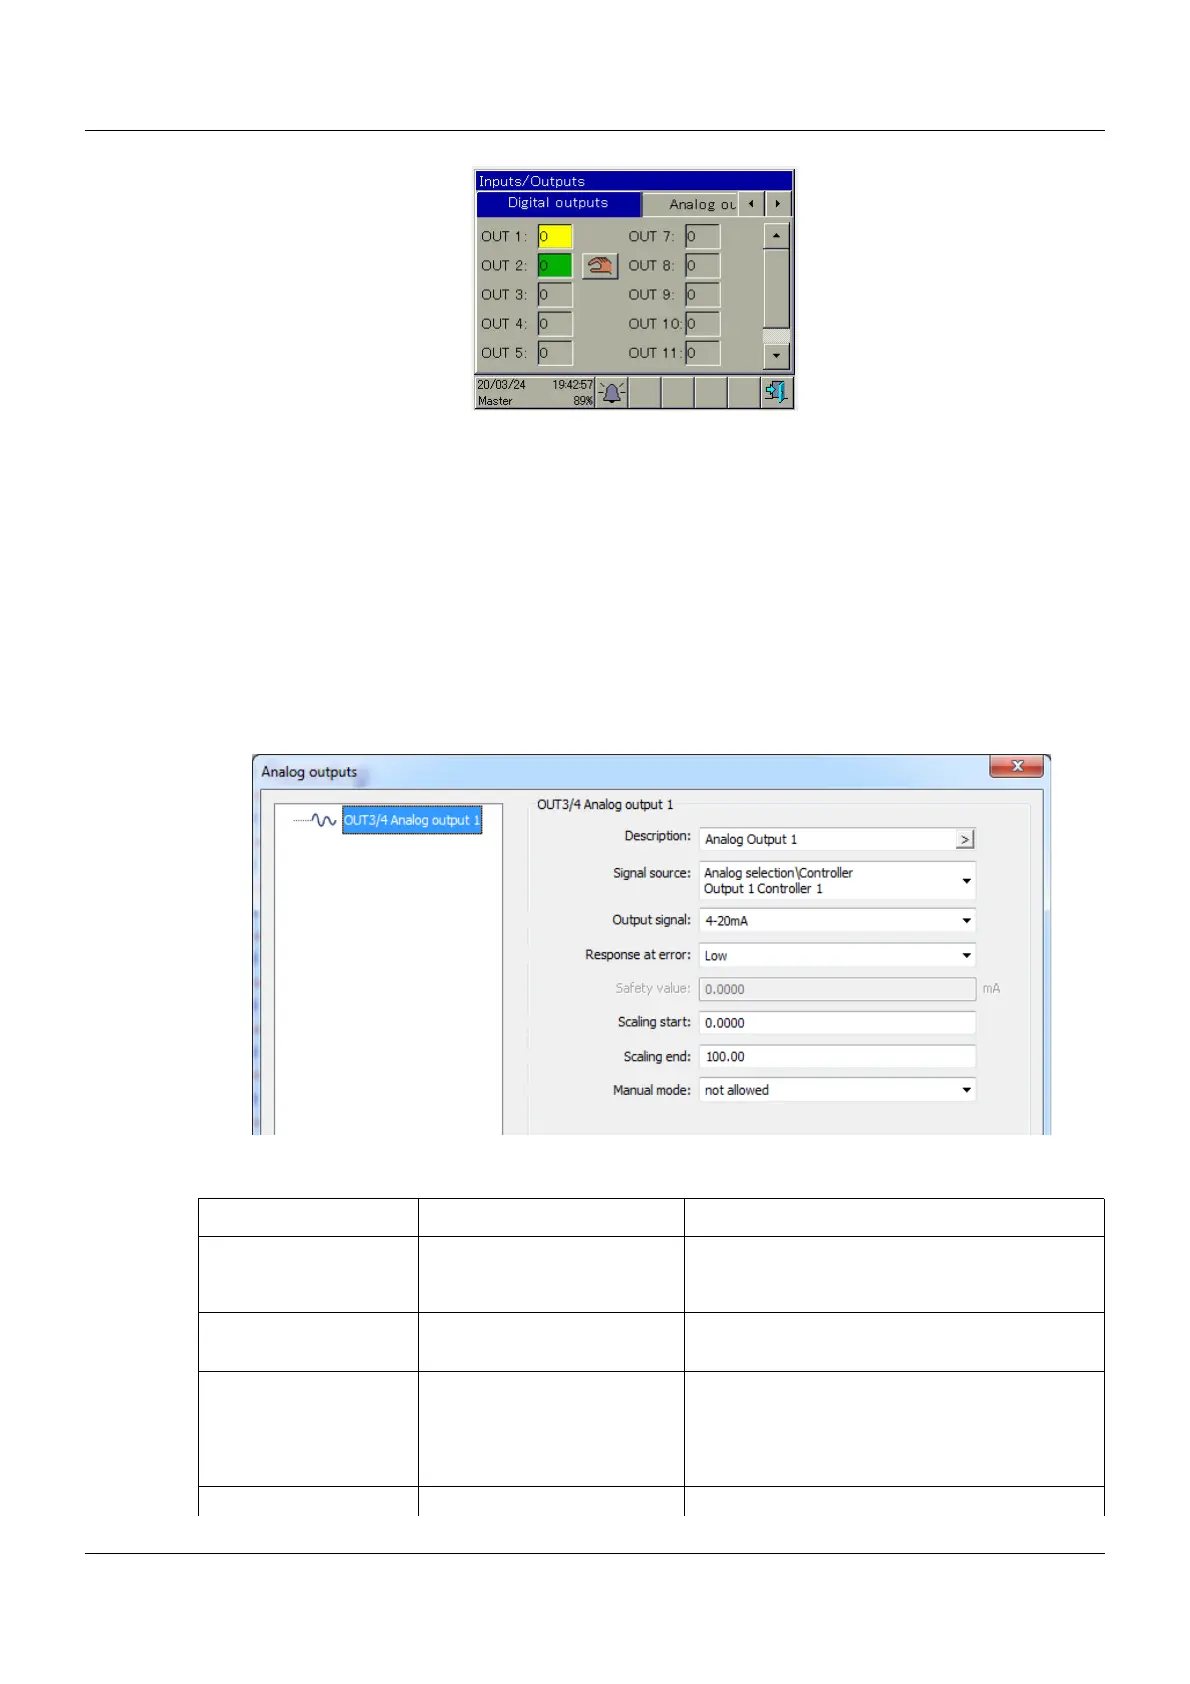Image resolution: width=1190 pixels, height=1684 pixels.
Task: Click the OUT 1 label
Action: click(x=504, y=237)
